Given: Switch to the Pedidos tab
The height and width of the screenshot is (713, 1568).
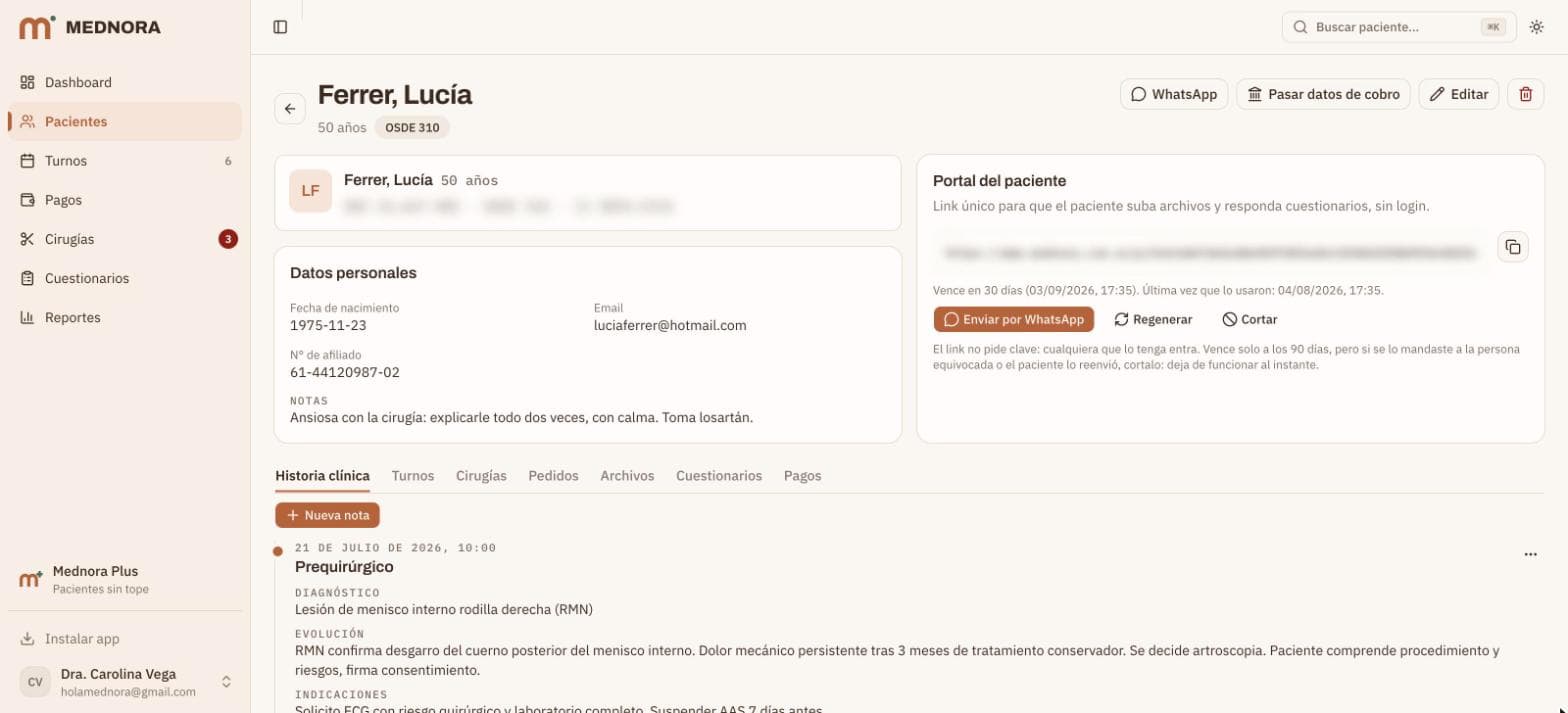Looking at the screenshot, I should [553, 476].
